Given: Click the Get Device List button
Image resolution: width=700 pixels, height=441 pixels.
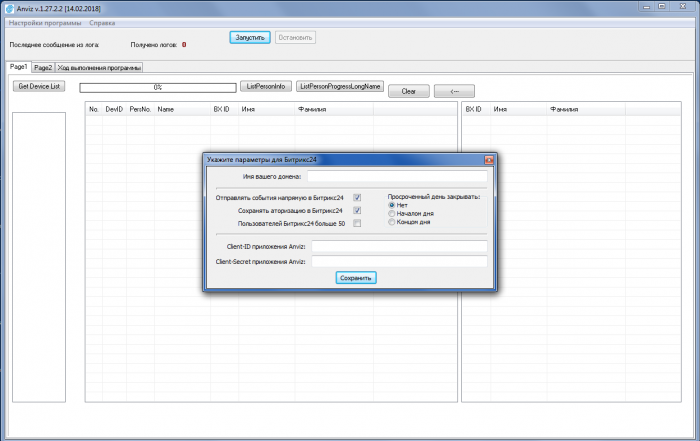Looking at the screenshot, I should point(39,86).
